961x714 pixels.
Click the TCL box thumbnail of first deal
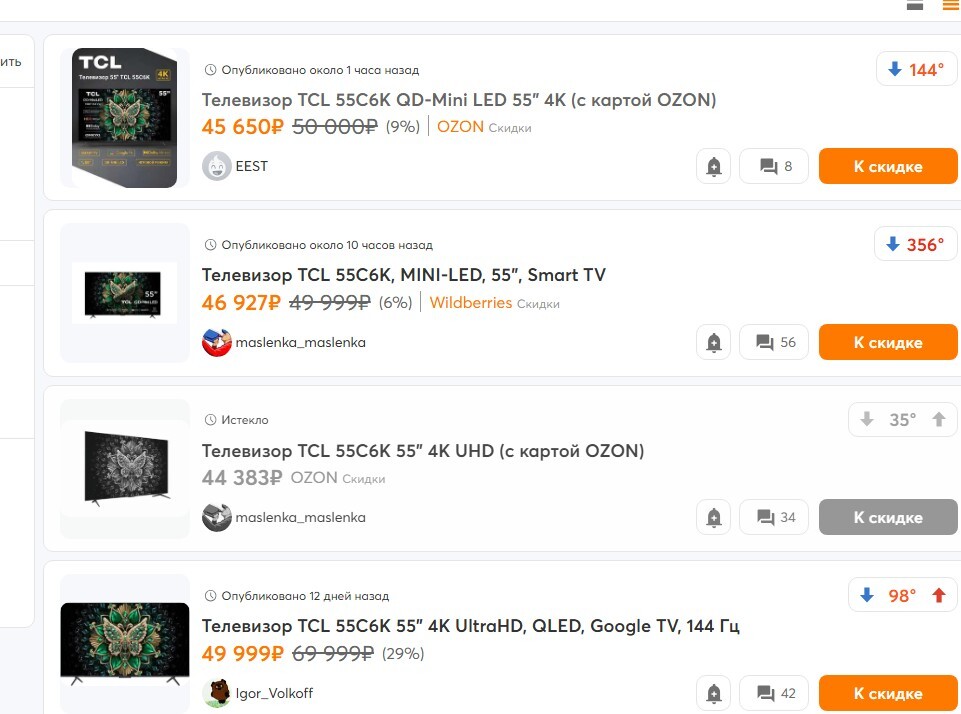click(x=125, y=118)
